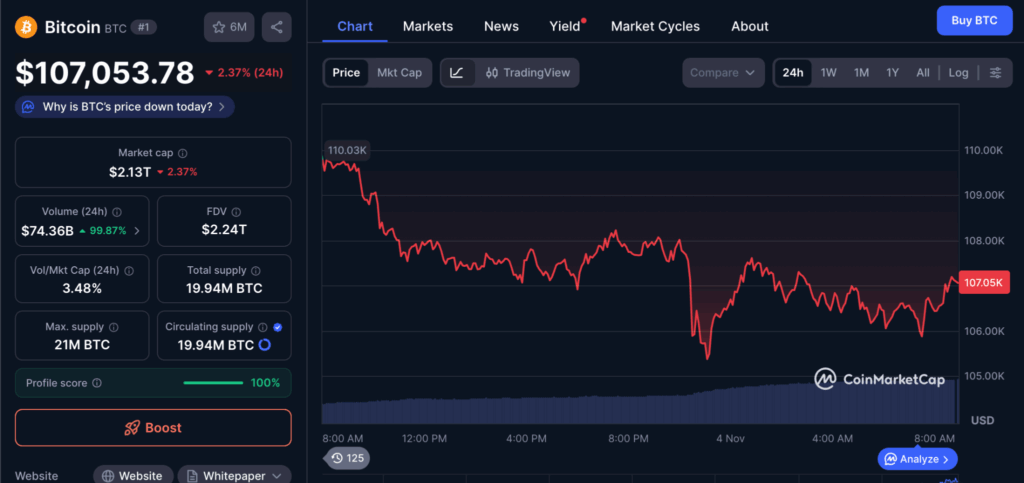Image resolution: width=1024 pixels, height=483 pixels.
Task: Expand the Whitepaper dropdown
Action: pos(233,476)
